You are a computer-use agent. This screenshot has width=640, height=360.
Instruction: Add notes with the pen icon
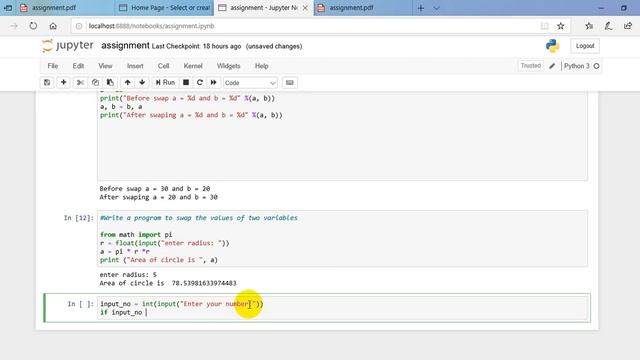point(608,26)
